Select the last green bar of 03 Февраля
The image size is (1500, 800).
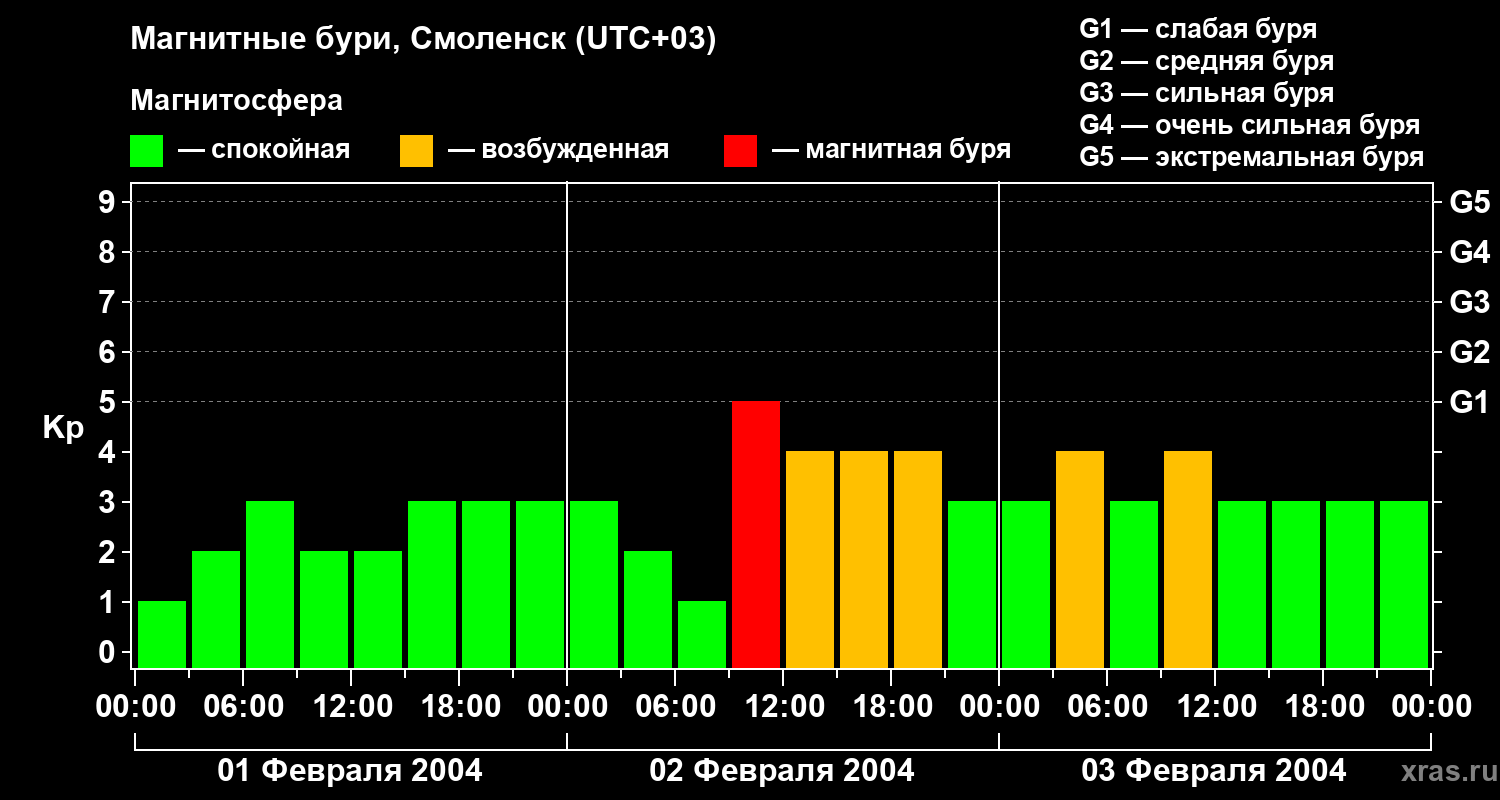tap(1404, 584)
